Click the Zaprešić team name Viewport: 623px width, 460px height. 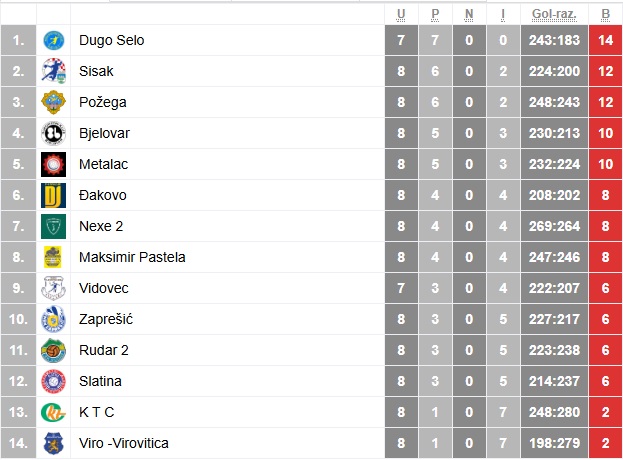pos(106,319)
